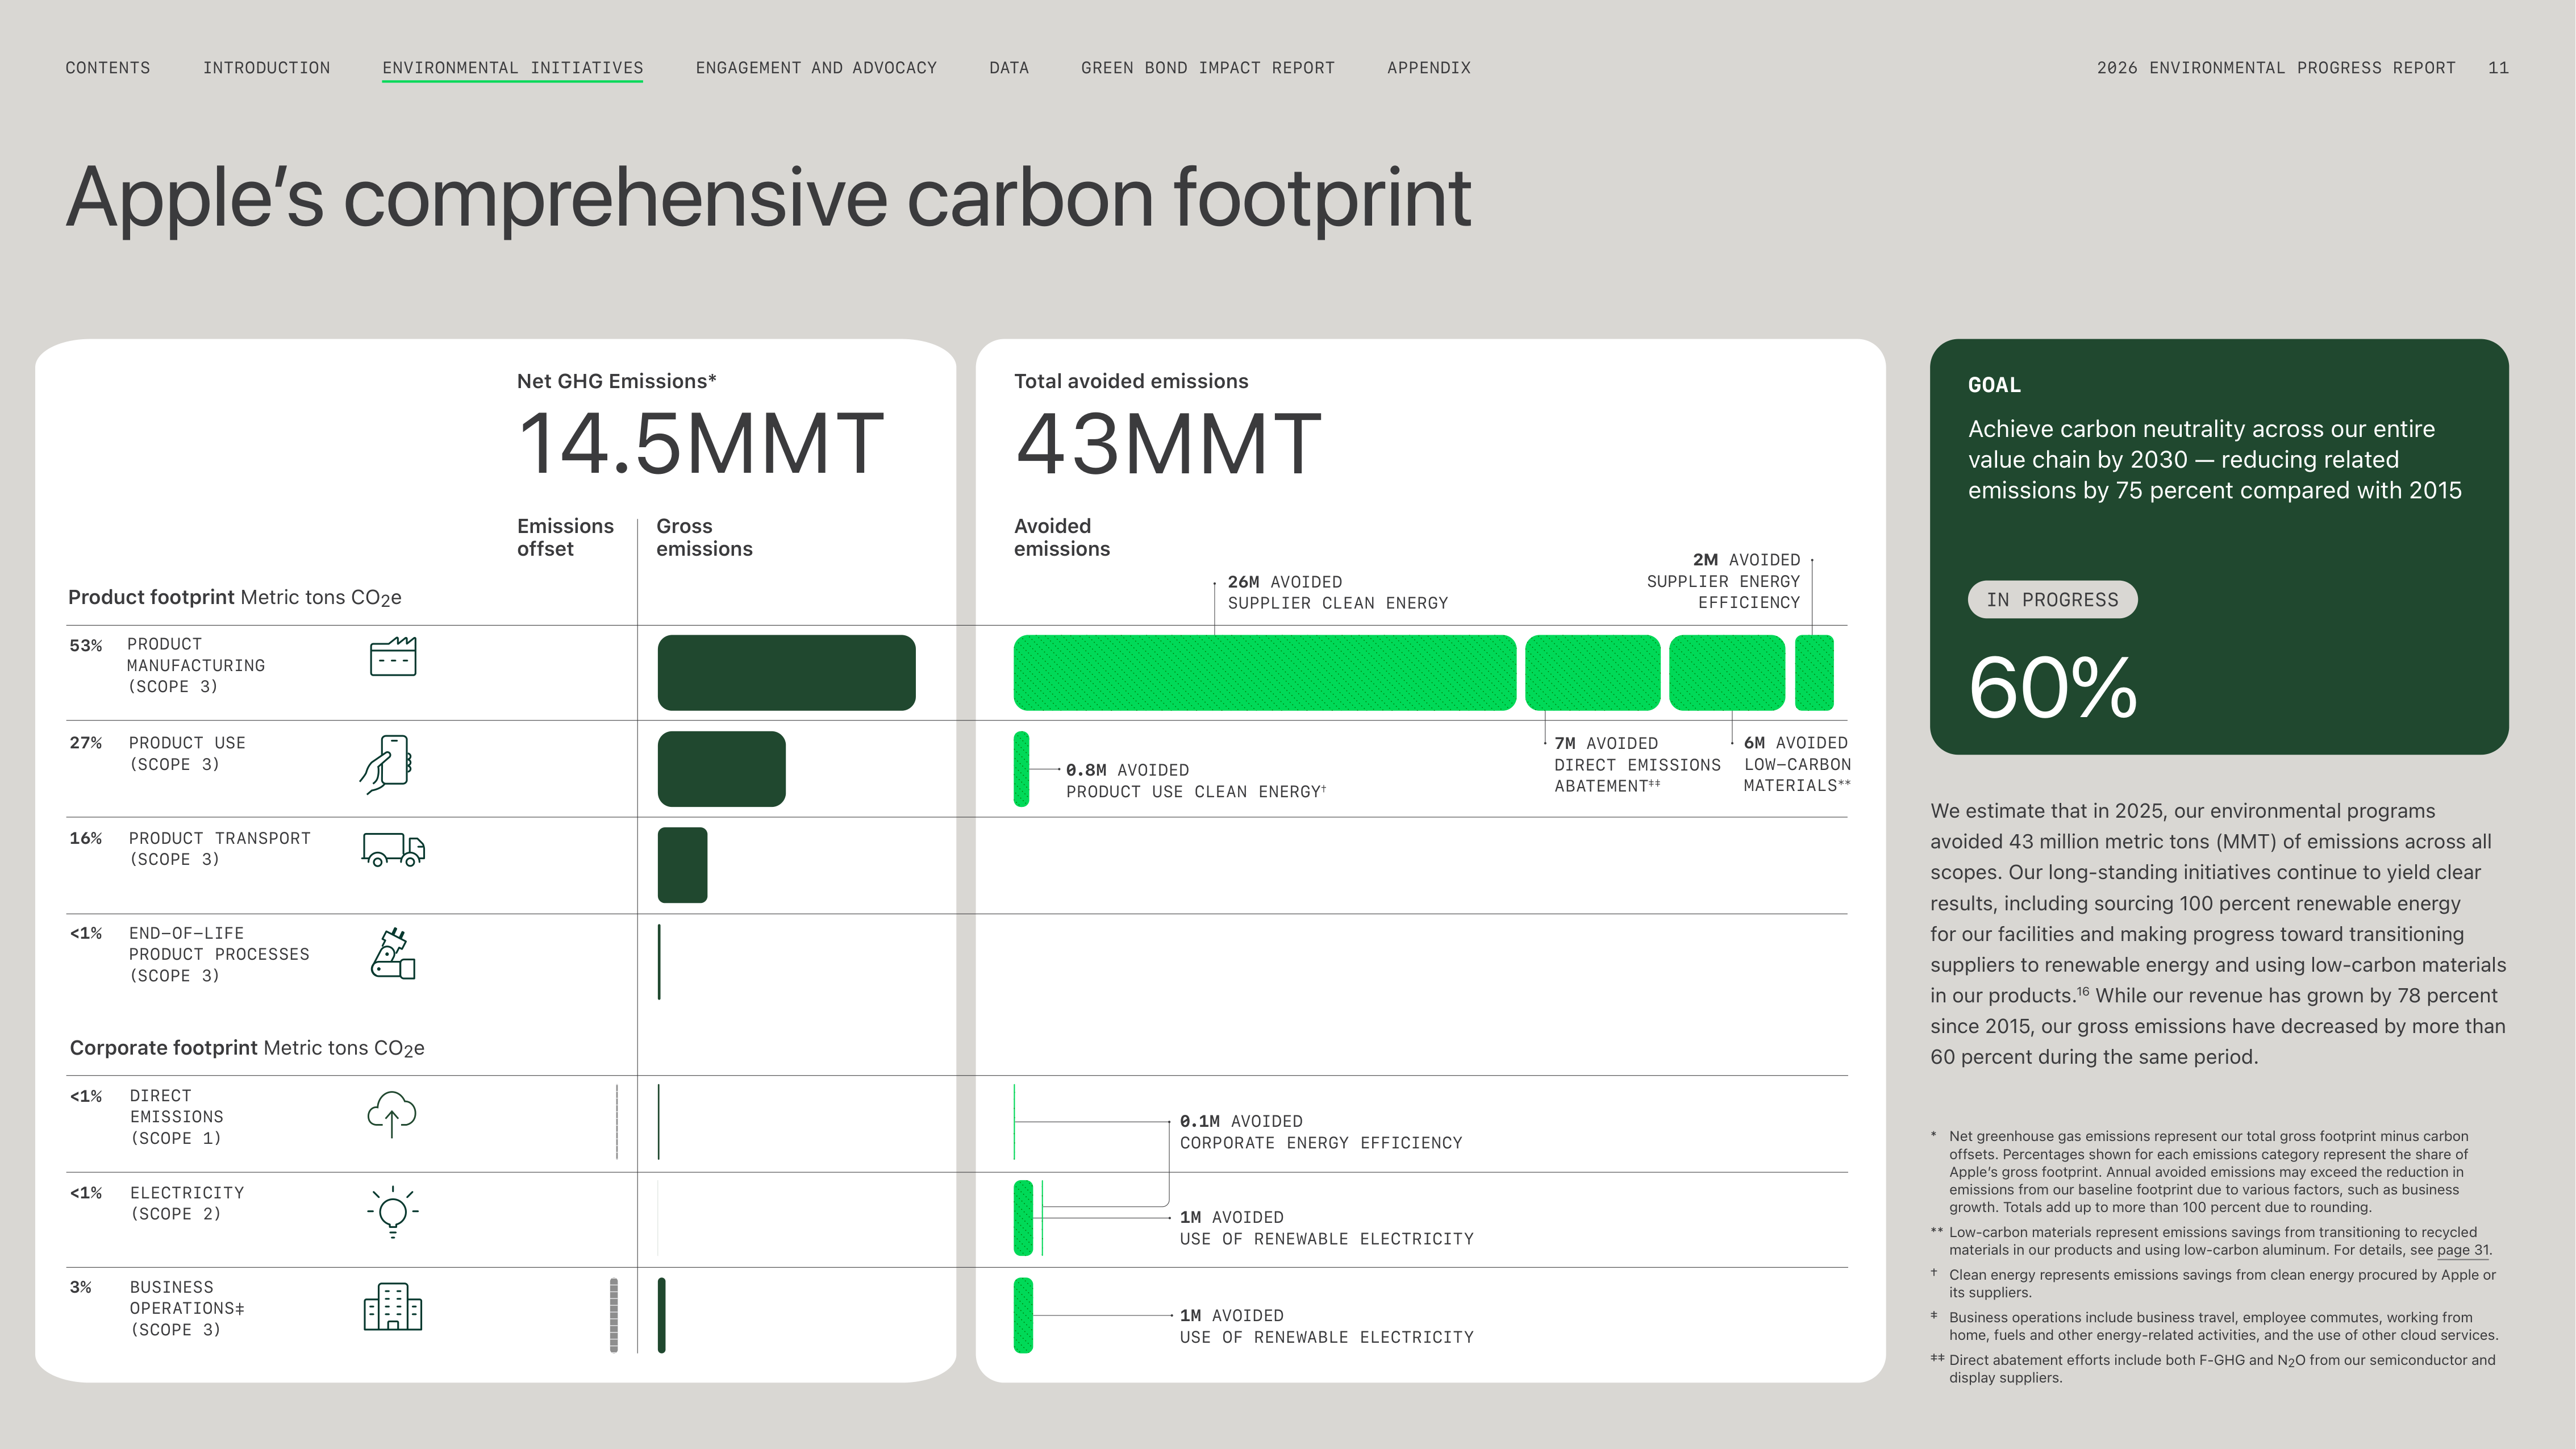Viewport: 2576px width, 1449px height.
Task: Click 'DIRECT EMISSIONS (SCOPE 1)' label
Action: click(x=176, y=1117)
